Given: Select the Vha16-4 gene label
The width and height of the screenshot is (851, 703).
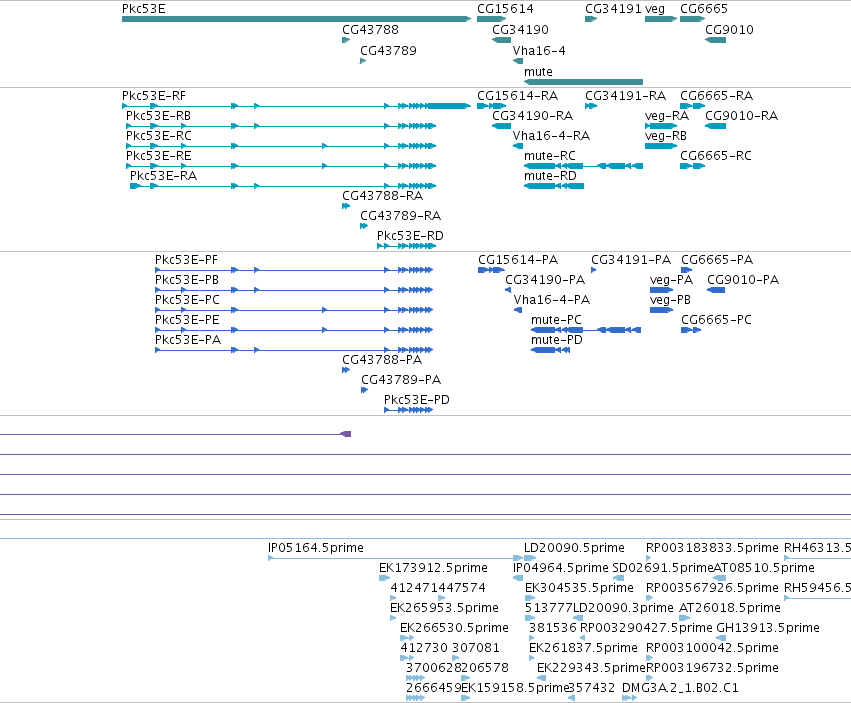Looking at the screenshot, I should (539, 51).
